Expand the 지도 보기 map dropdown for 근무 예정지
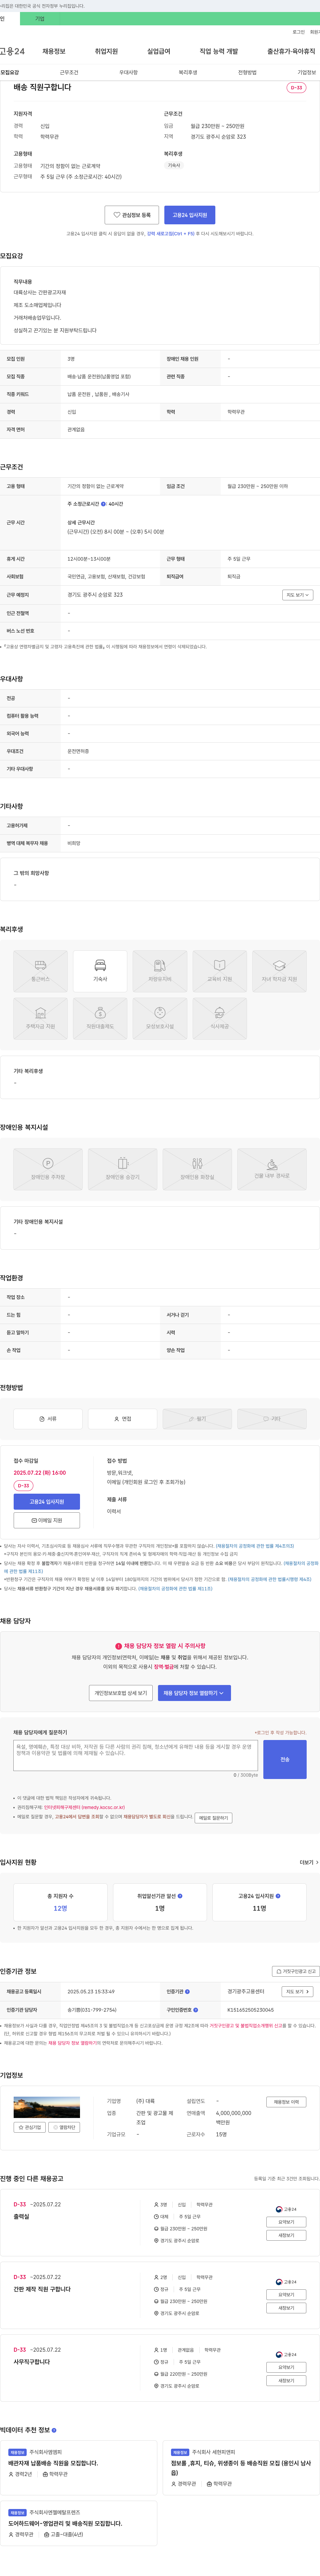 pos(298,595)
